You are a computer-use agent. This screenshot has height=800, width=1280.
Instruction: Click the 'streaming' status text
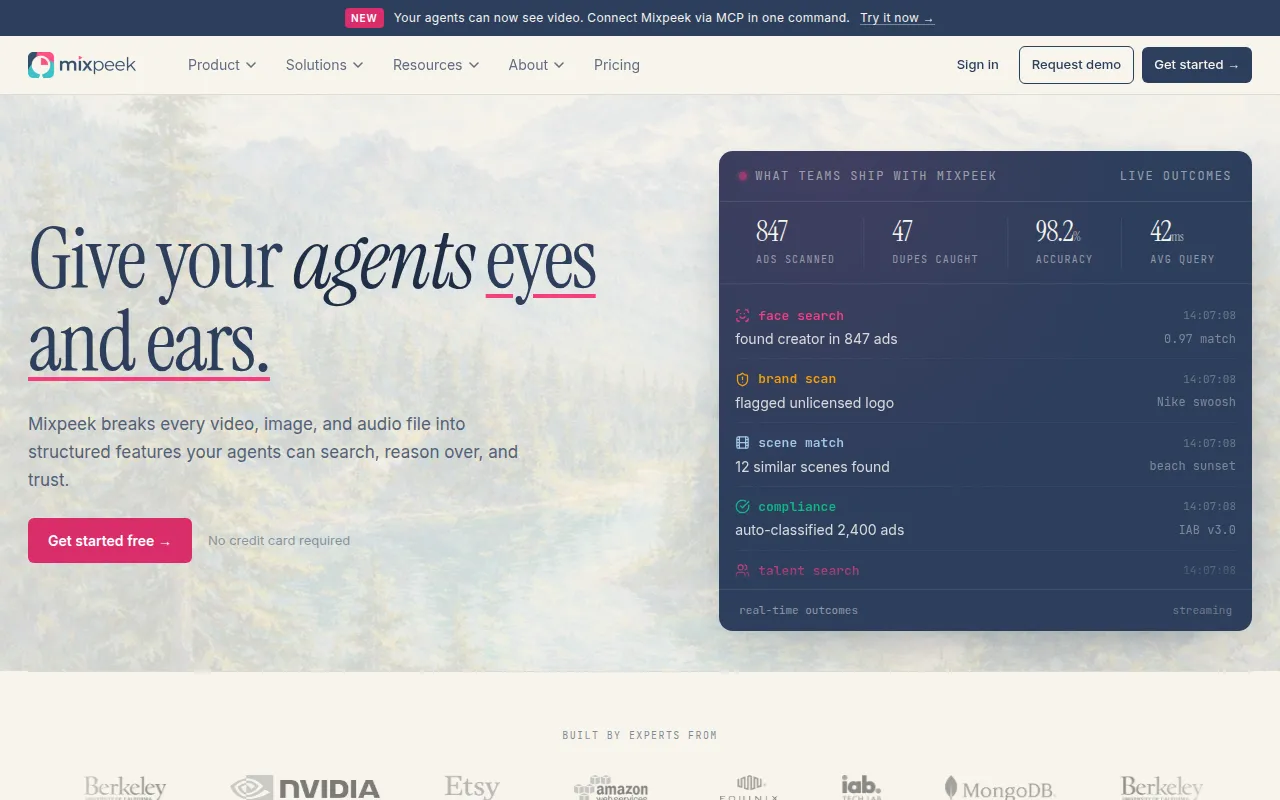coord(1202,610)
